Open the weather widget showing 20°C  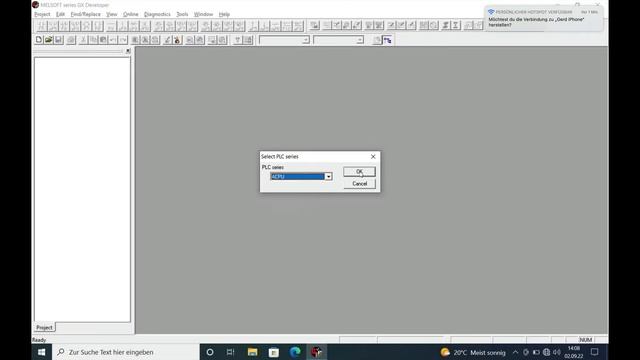[473, 352]
